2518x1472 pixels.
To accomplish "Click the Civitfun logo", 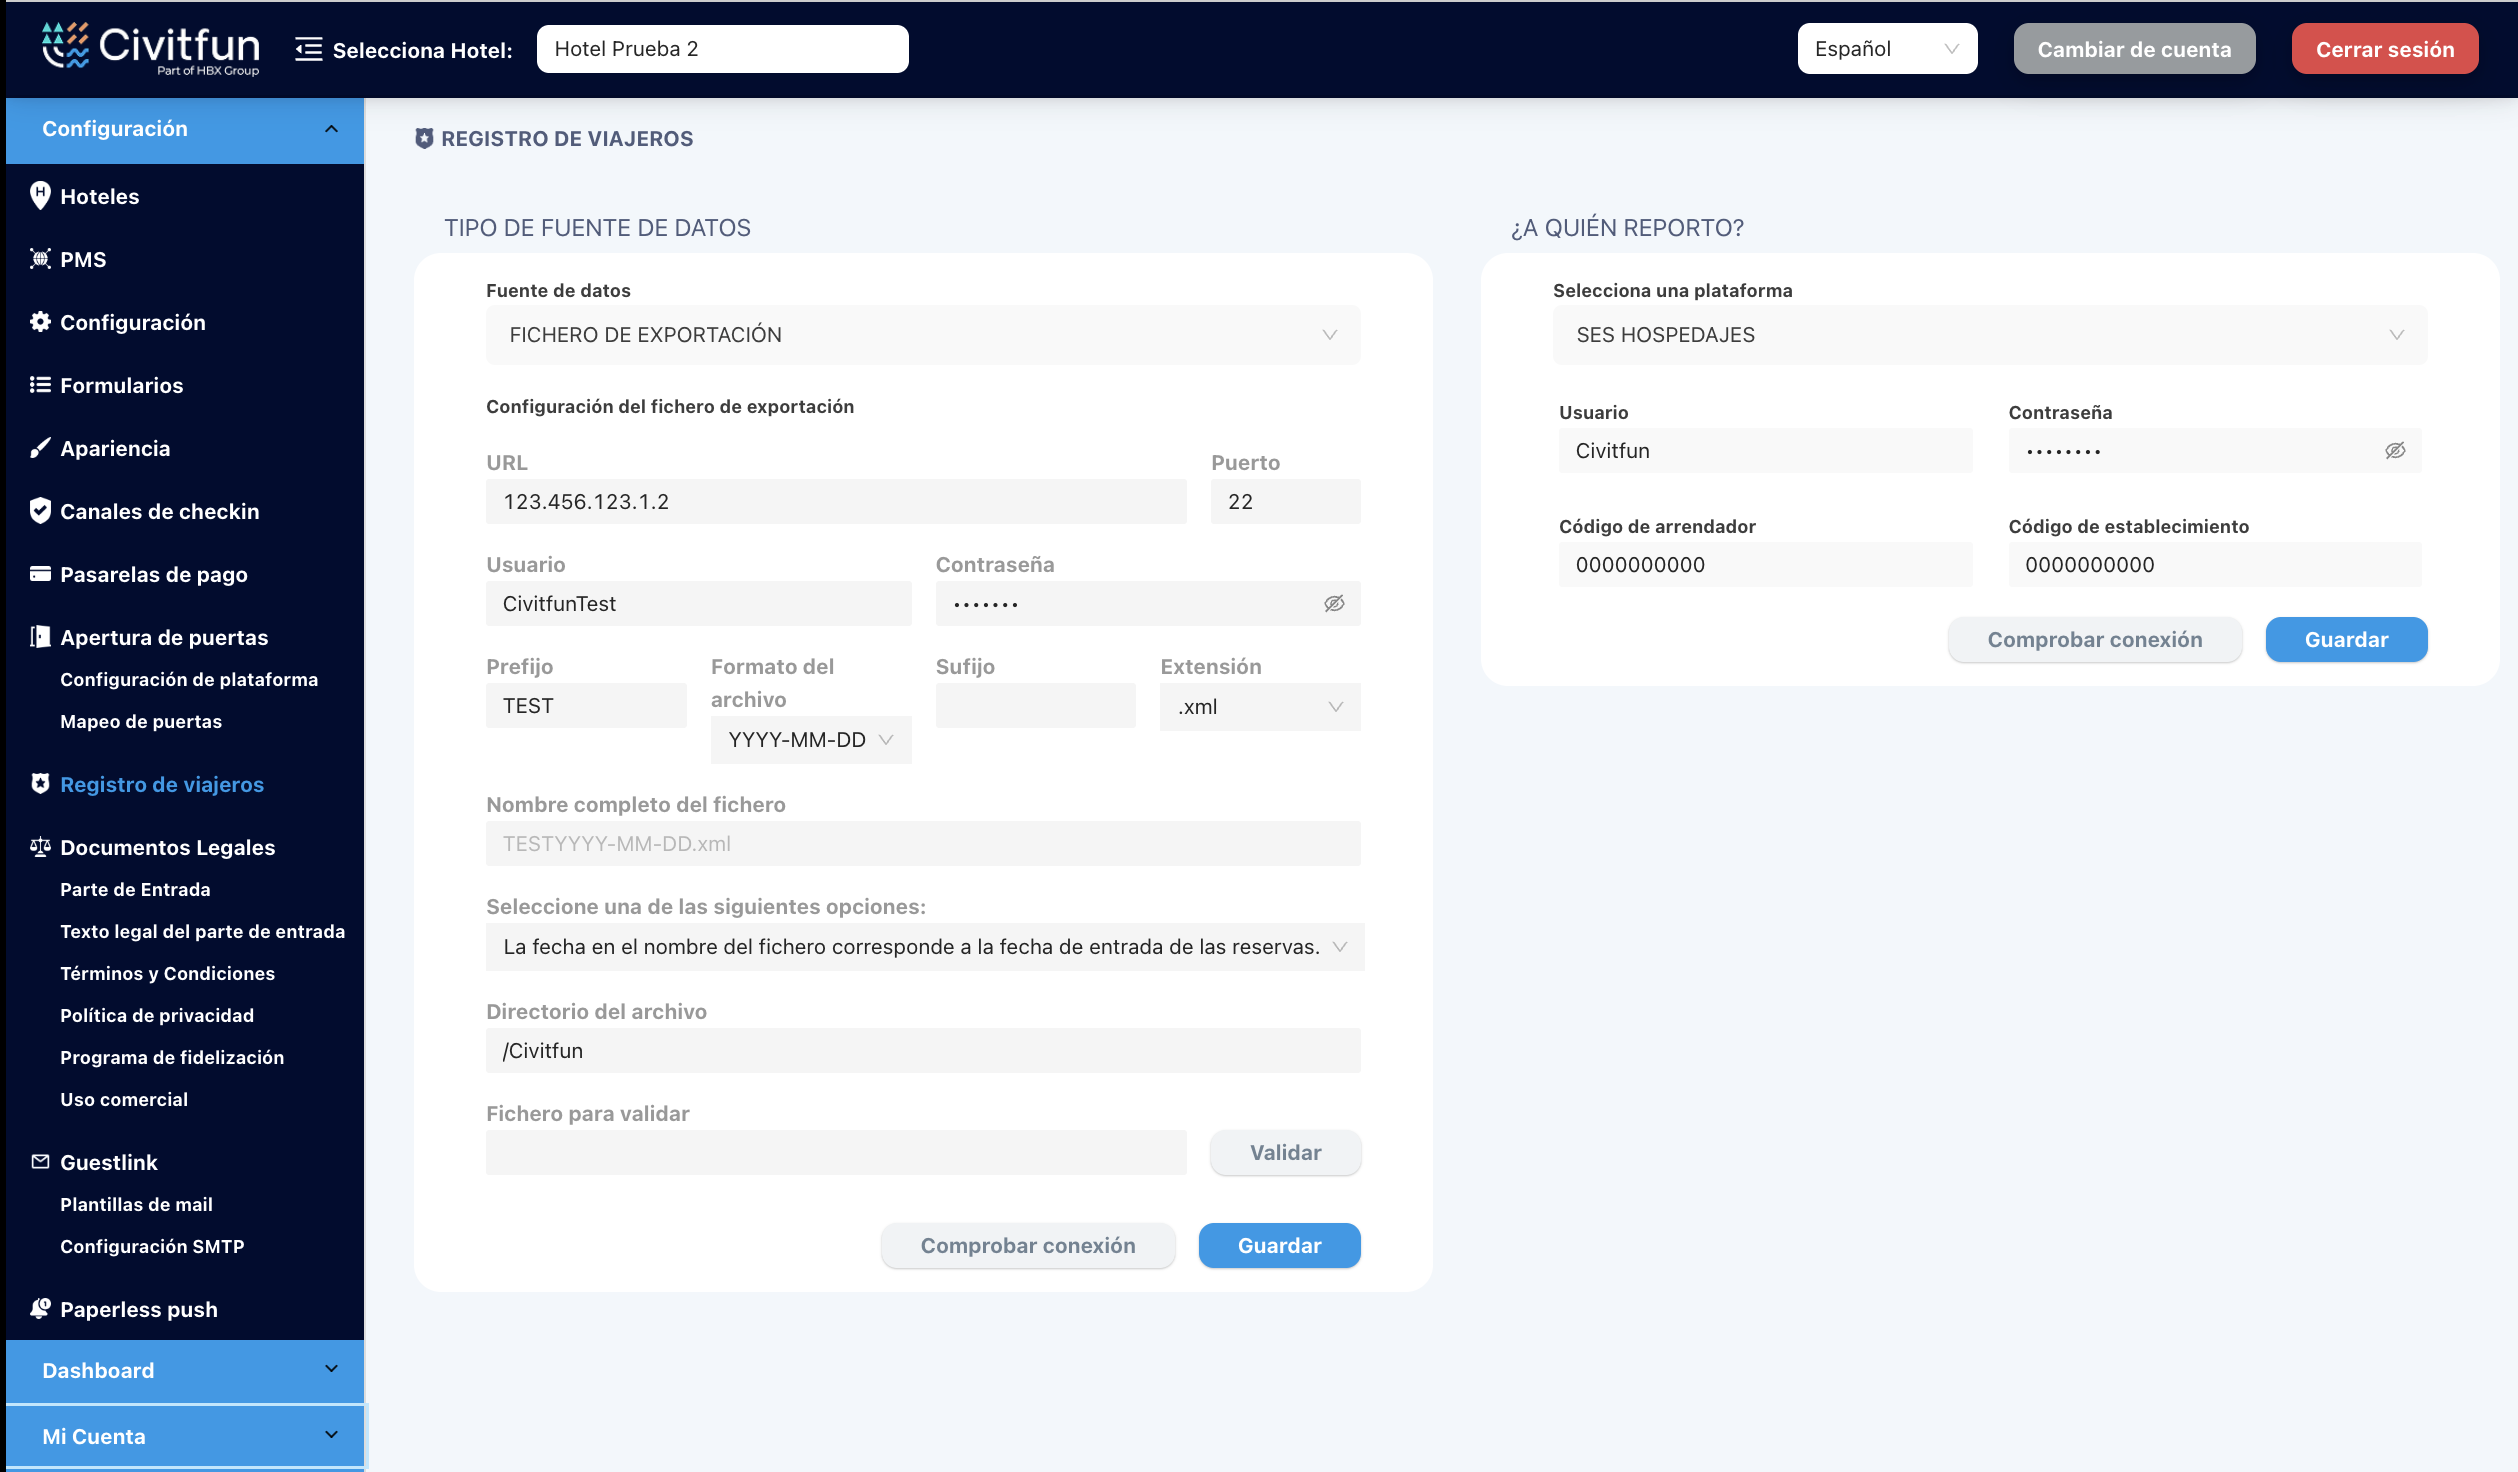I will click(151, 49).
